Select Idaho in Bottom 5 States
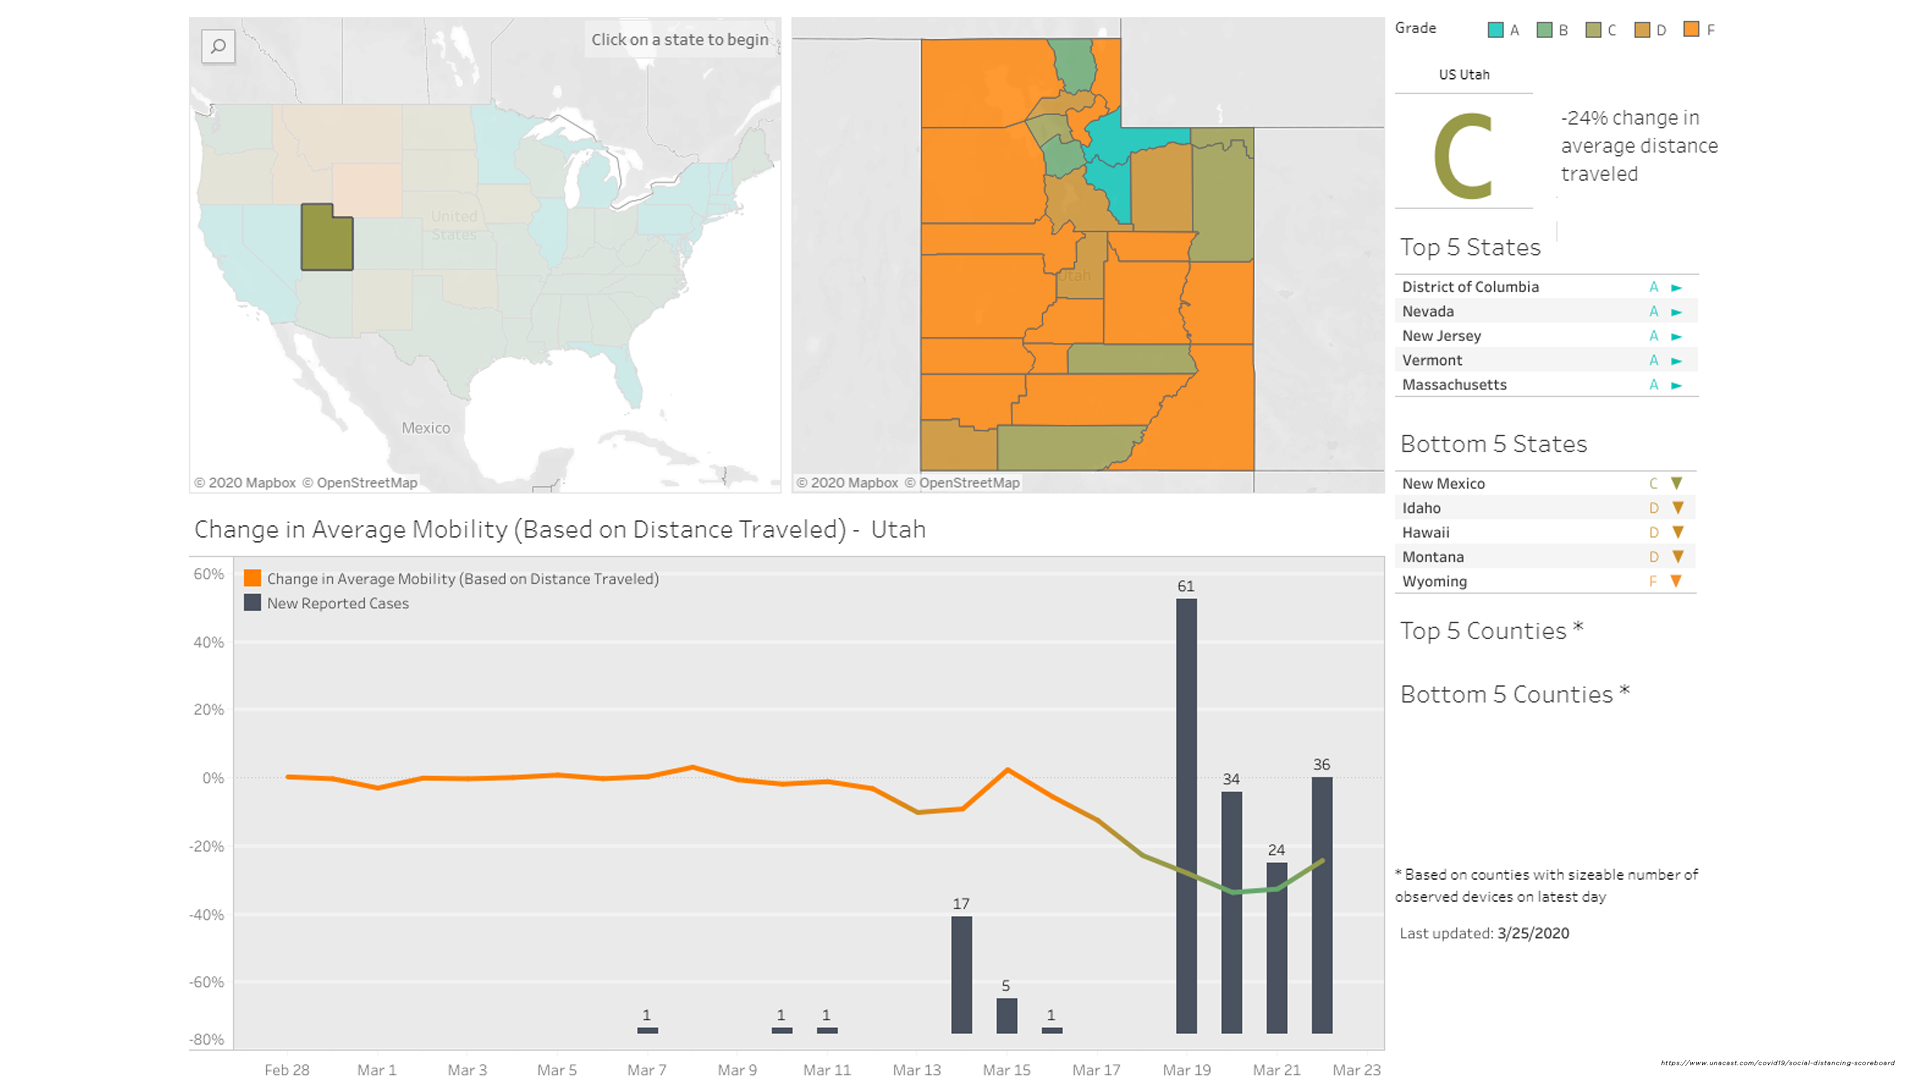The height and width of the screenshot is (1080, 1920). pos(1421,508)
